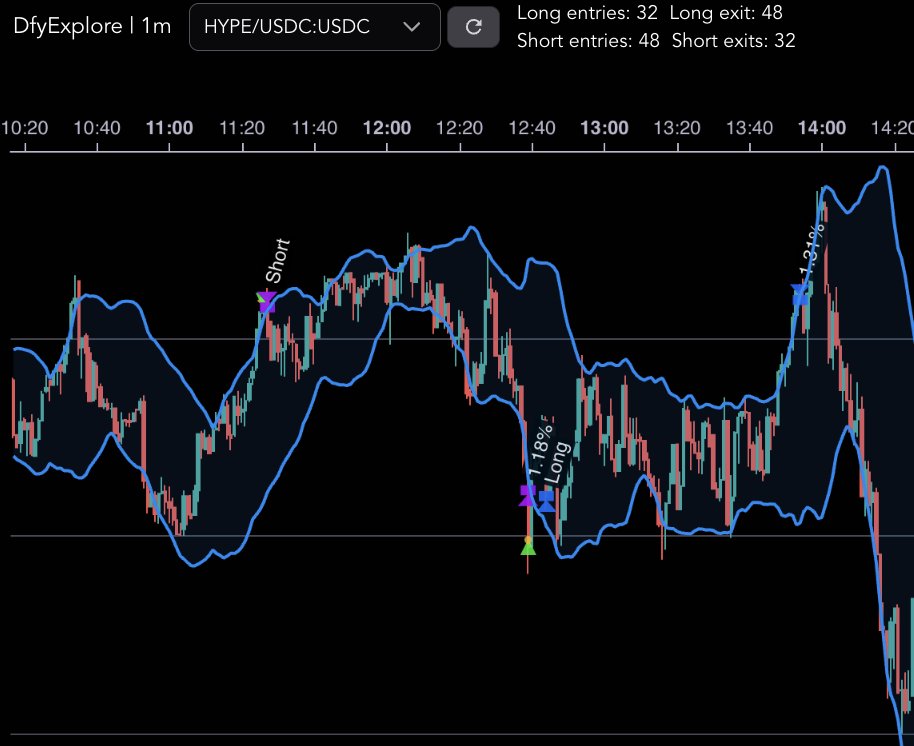Image resolution: width=914 pixels, height=746 pixels.
Task: Click the Short entries: 48 stat
Action: [x=588, y=41]
